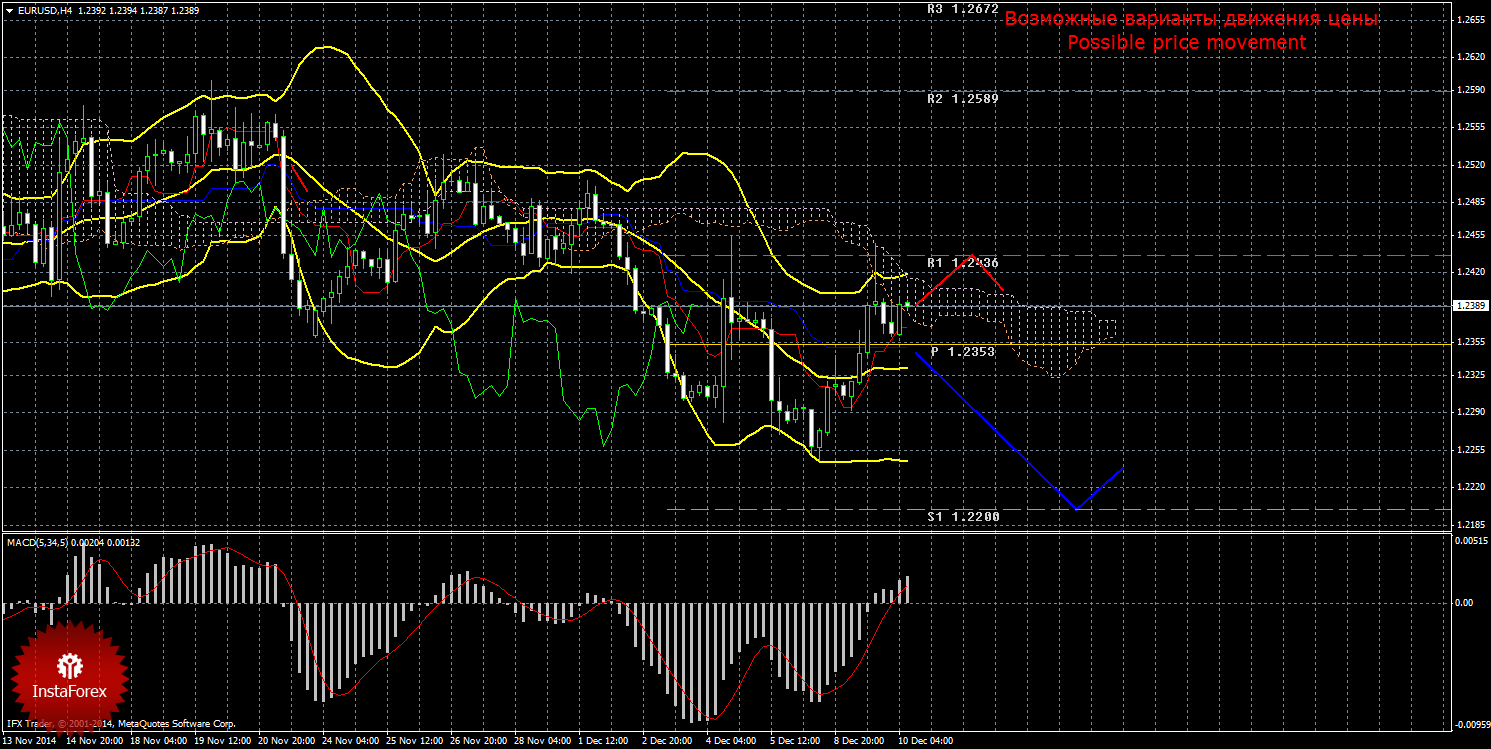Click the 13 Nov 2014 date on time axis
Viewport: 1491px width, 749px height.
[x=29, y=742]
